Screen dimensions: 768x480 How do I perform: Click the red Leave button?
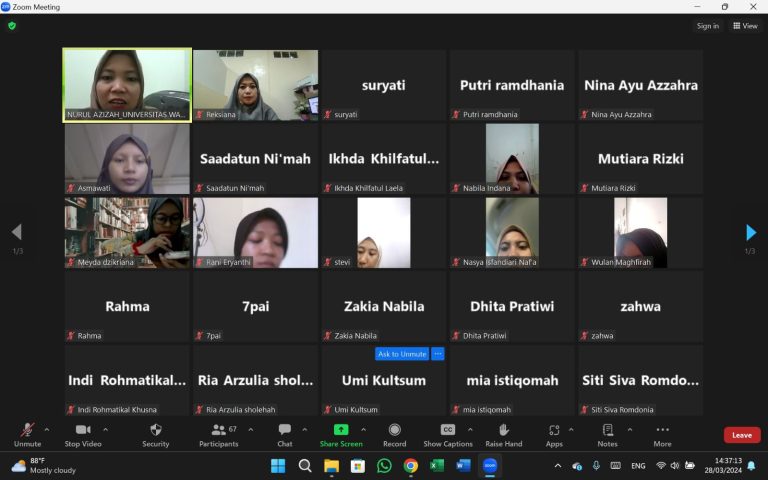click(742, 435)
